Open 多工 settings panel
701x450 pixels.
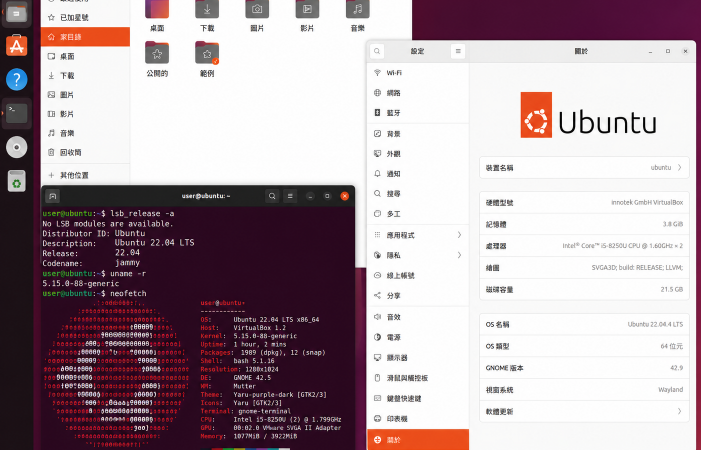418,214
